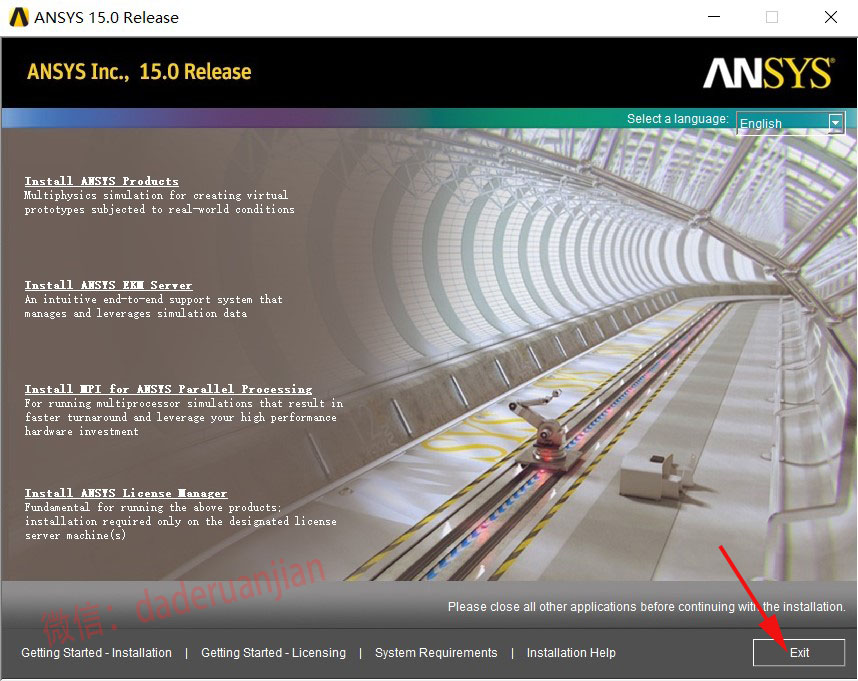Click the 'Select a language:' label
Viewport: 858px width, 681px height.
pyautogui.click(x=677, y=119)
